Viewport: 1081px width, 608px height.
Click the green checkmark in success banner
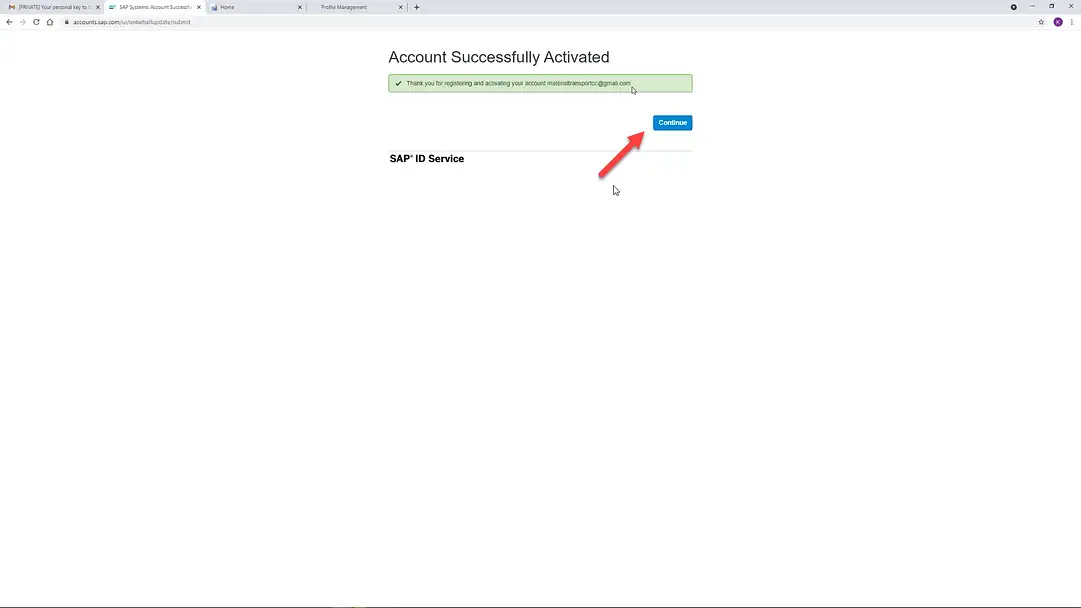coord(398,83)
